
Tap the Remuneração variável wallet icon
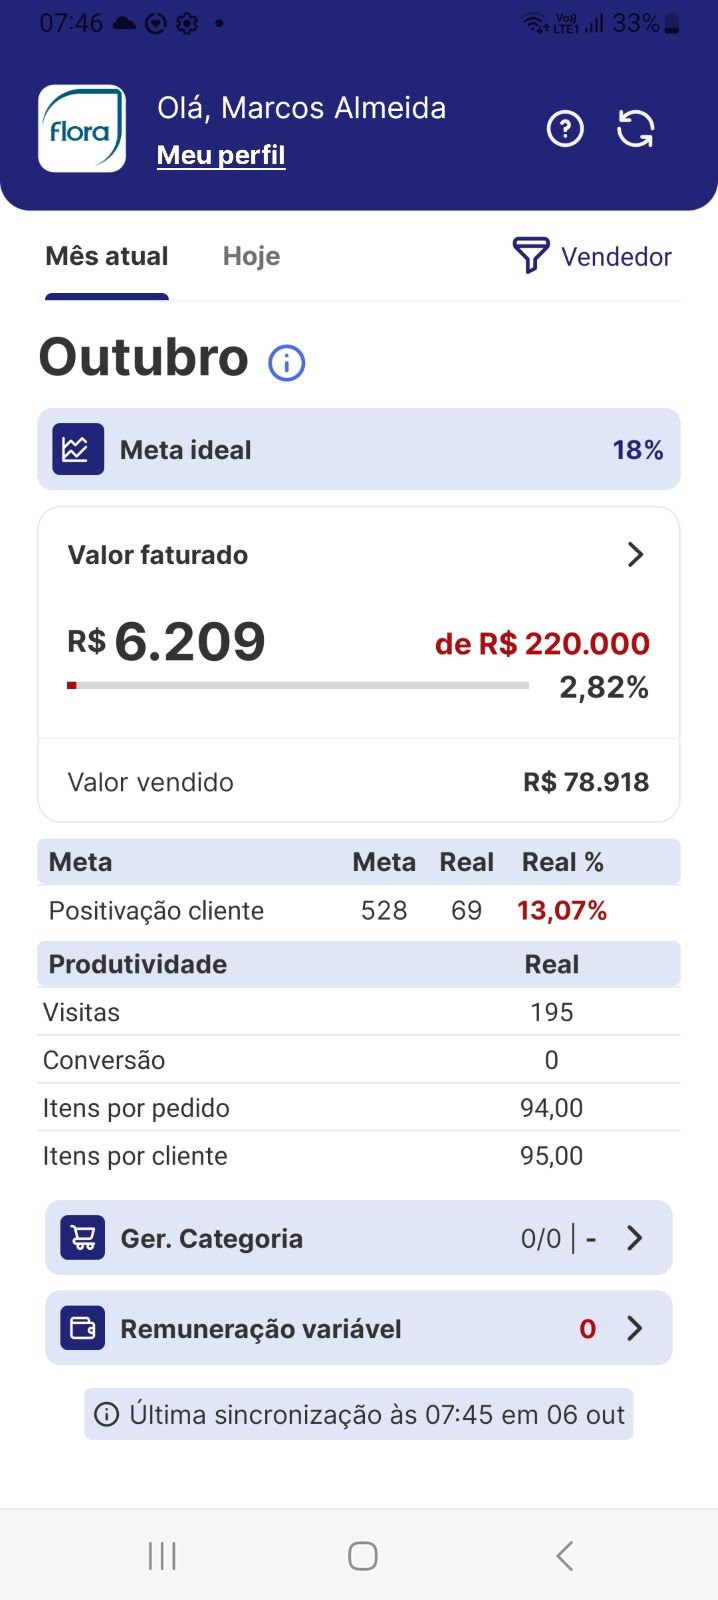[x=83, y=1328]
